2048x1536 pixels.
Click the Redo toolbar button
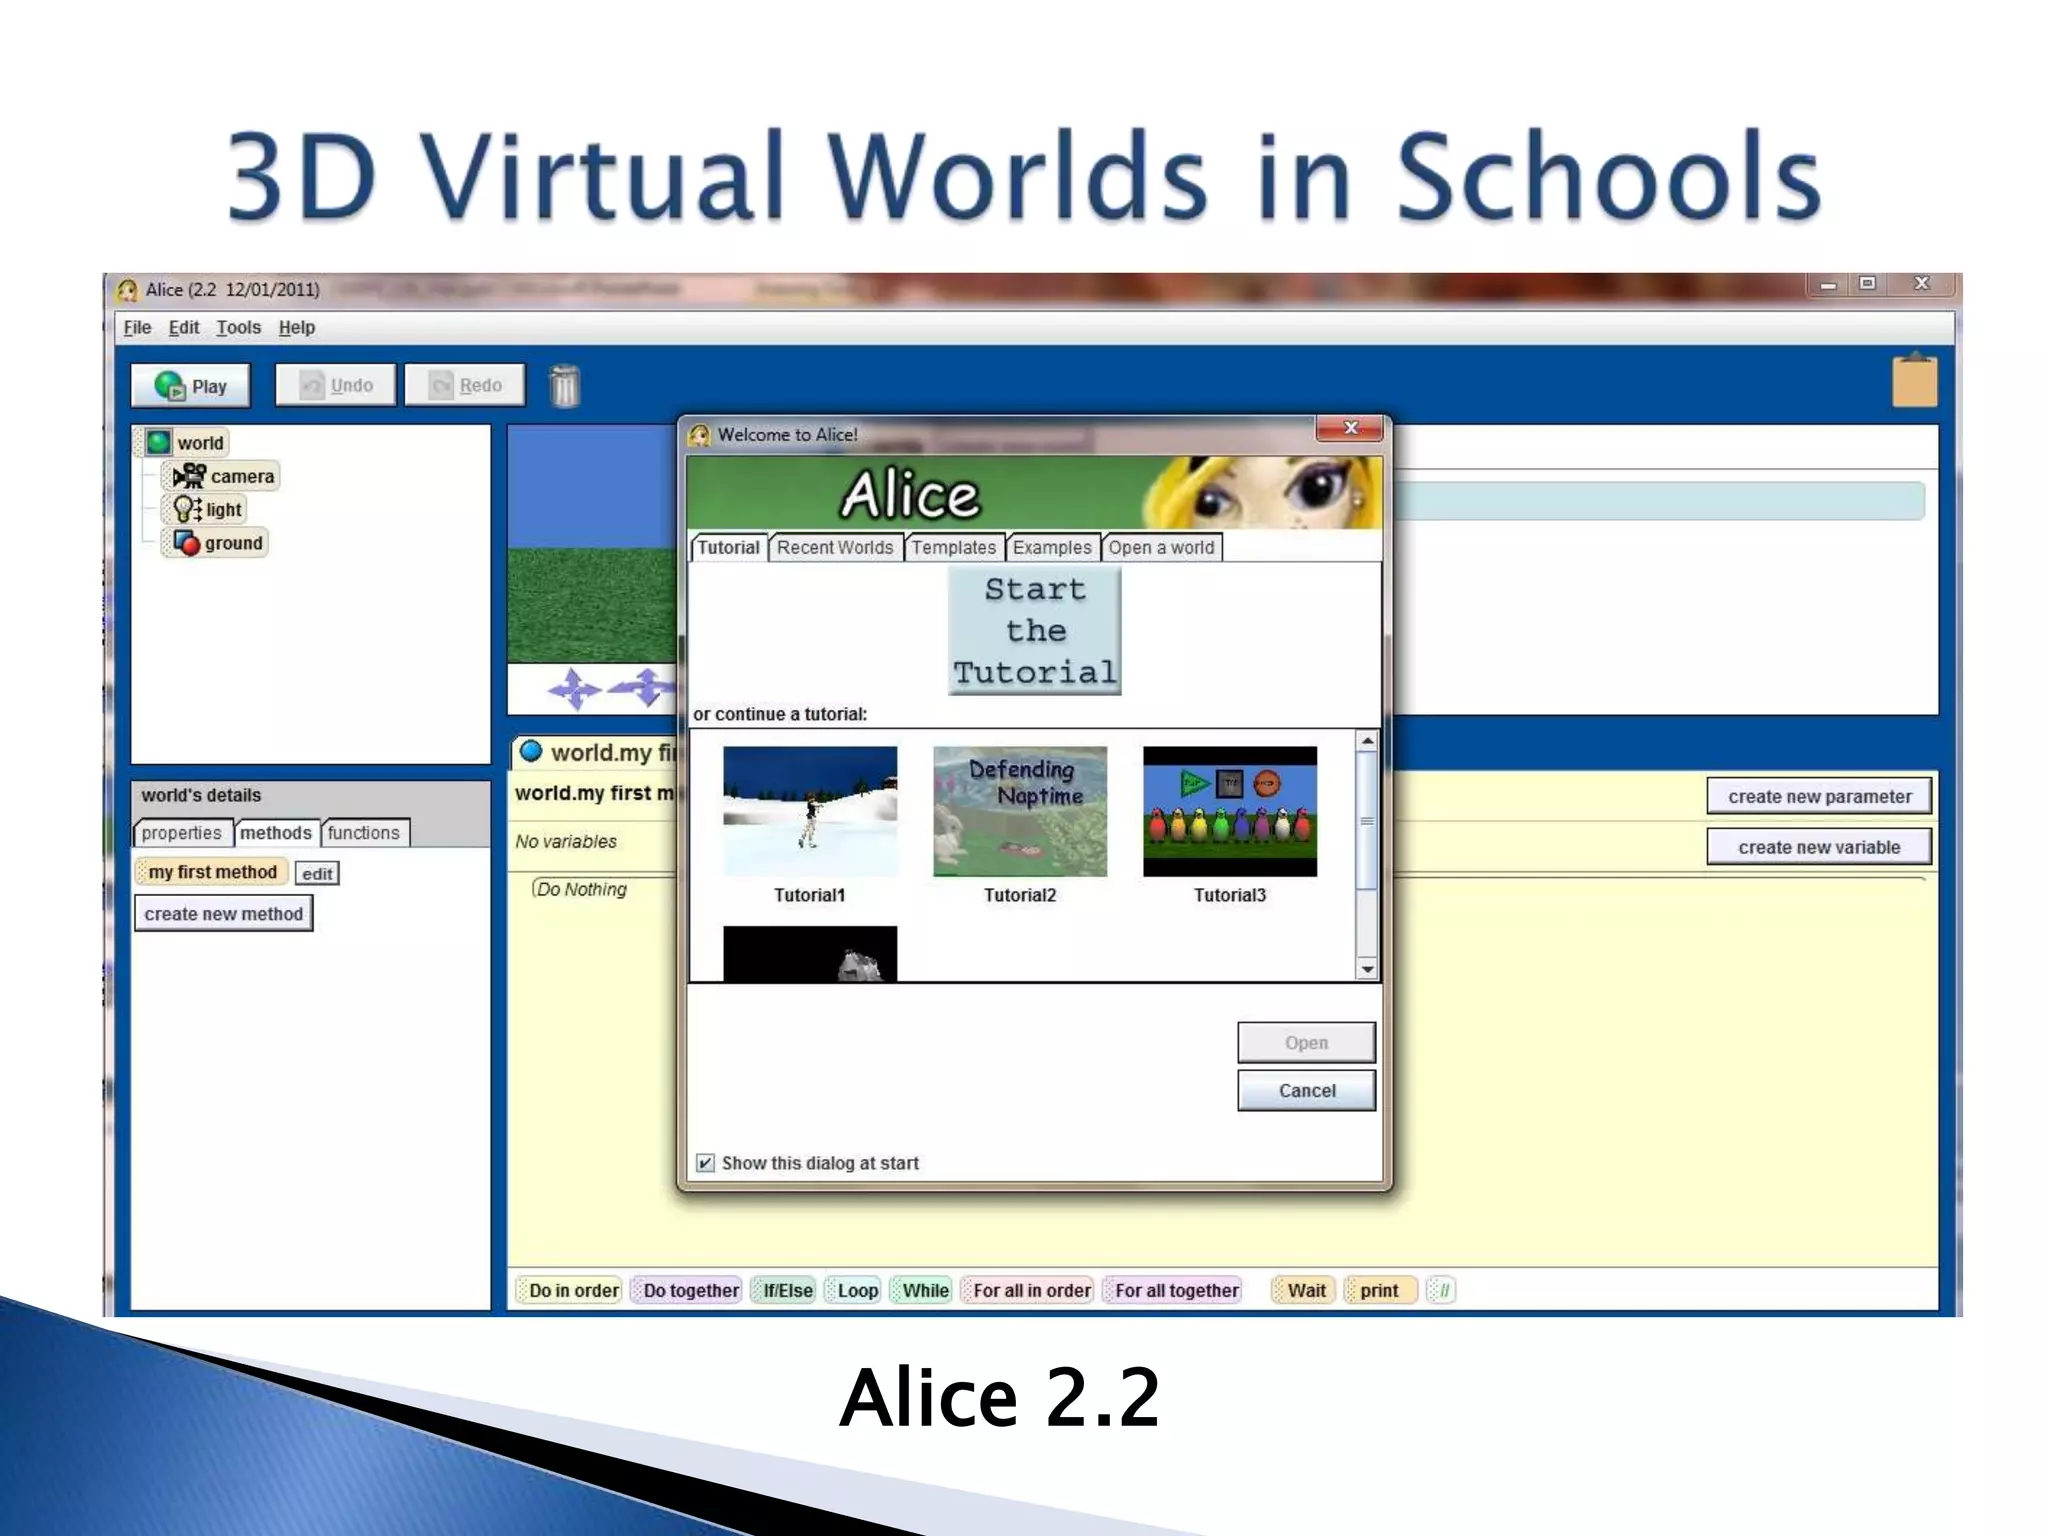pyautogui.click(x=465, y=385)
